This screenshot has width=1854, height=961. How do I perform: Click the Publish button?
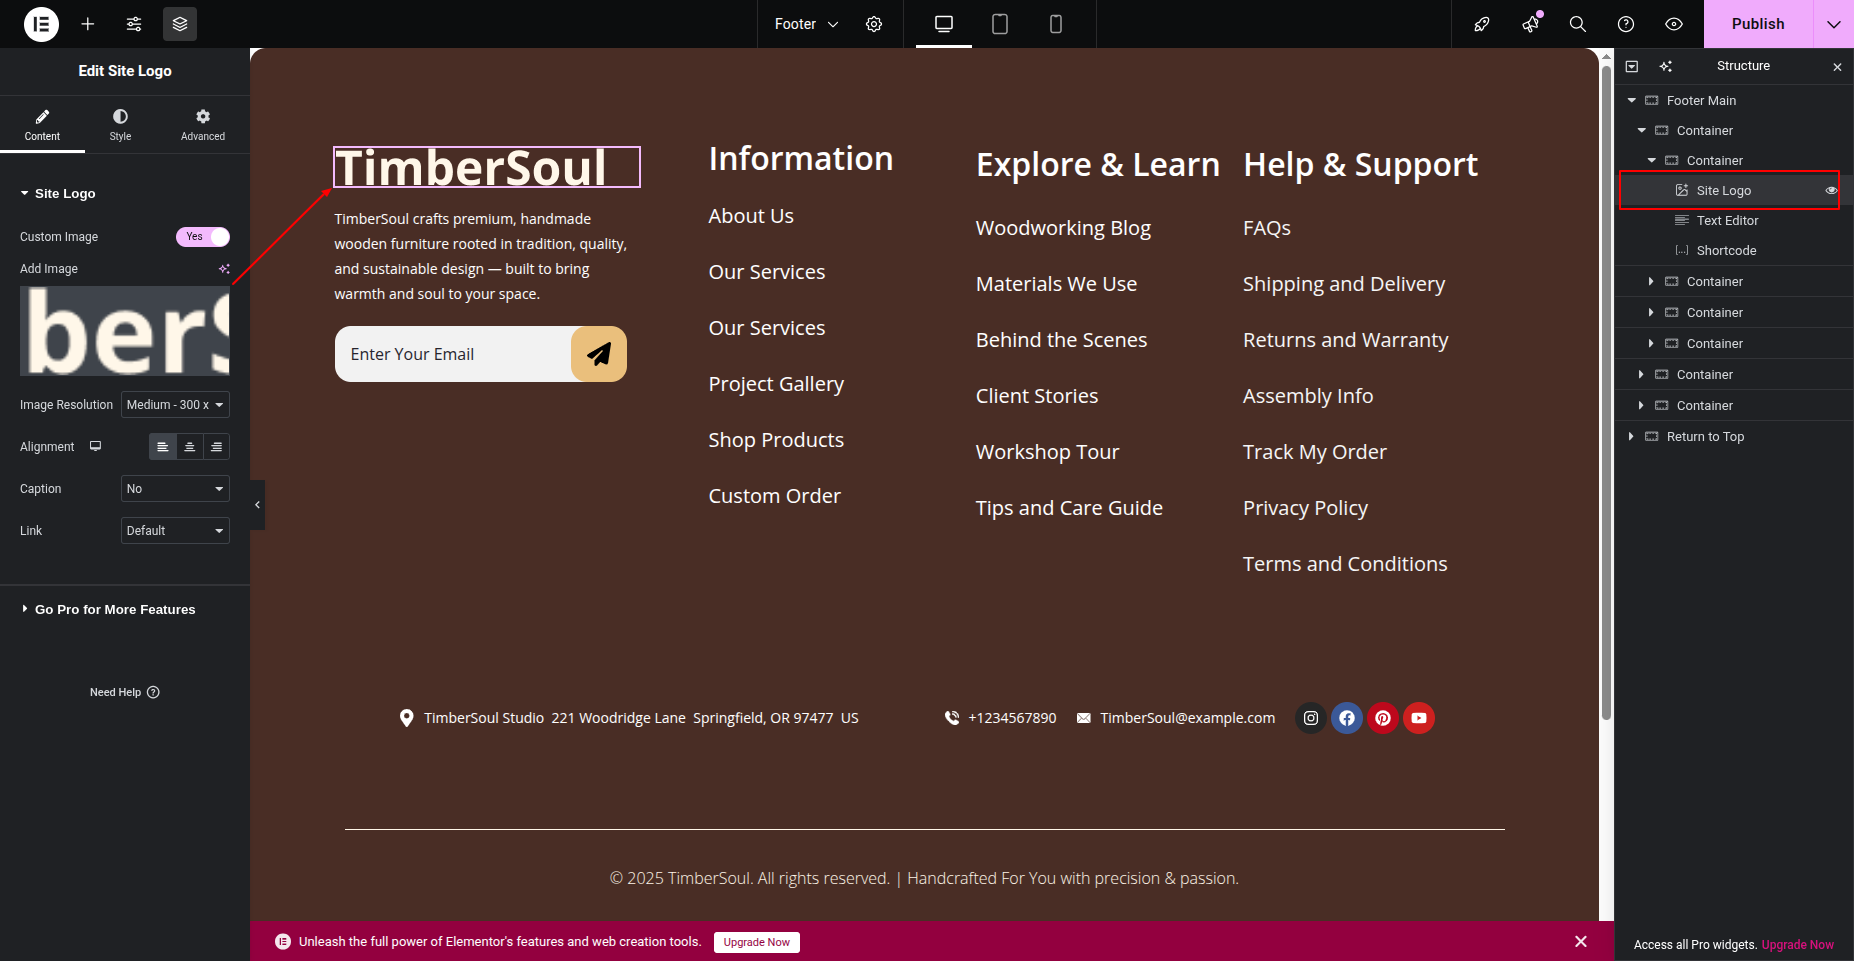pos(1757,24)
